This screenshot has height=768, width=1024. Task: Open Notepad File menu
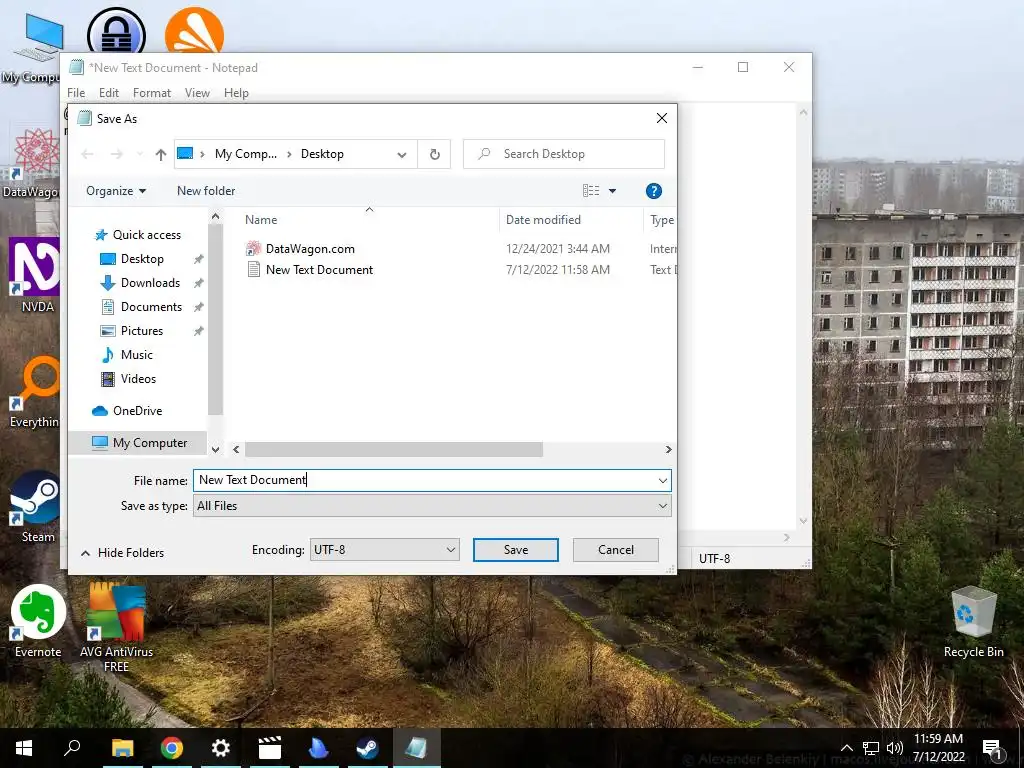(x=76, y=93)
